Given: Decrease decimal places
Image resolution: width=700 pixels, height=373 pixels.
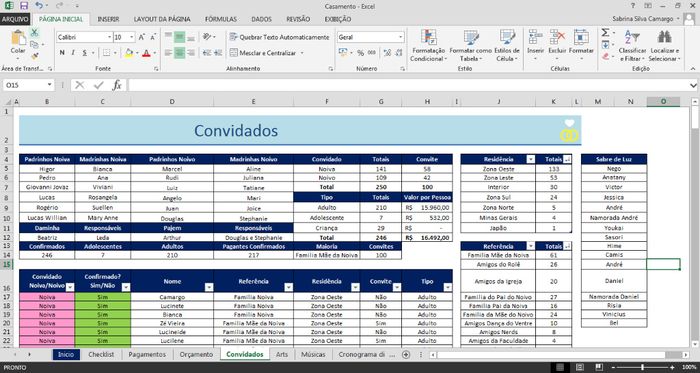Looking at the screenshot, I should tap(398, 53).
